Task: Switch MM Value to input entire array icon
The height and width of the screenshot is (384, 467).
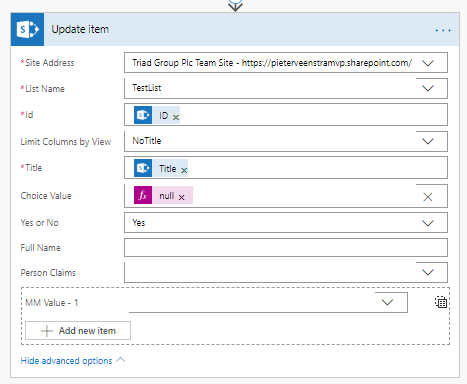Action: (x=441, y=302)
